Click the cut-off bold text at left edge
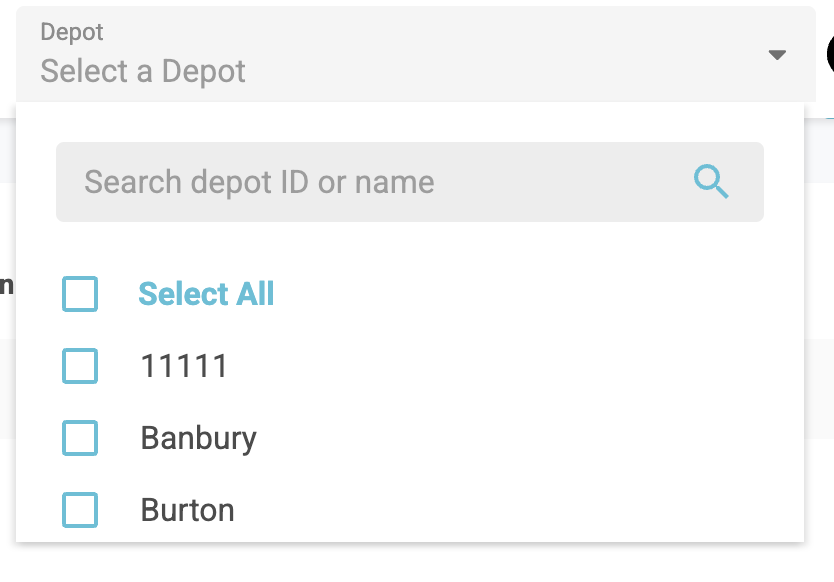The width and height of the screenshot is (834, 582). tap(6, 286)
